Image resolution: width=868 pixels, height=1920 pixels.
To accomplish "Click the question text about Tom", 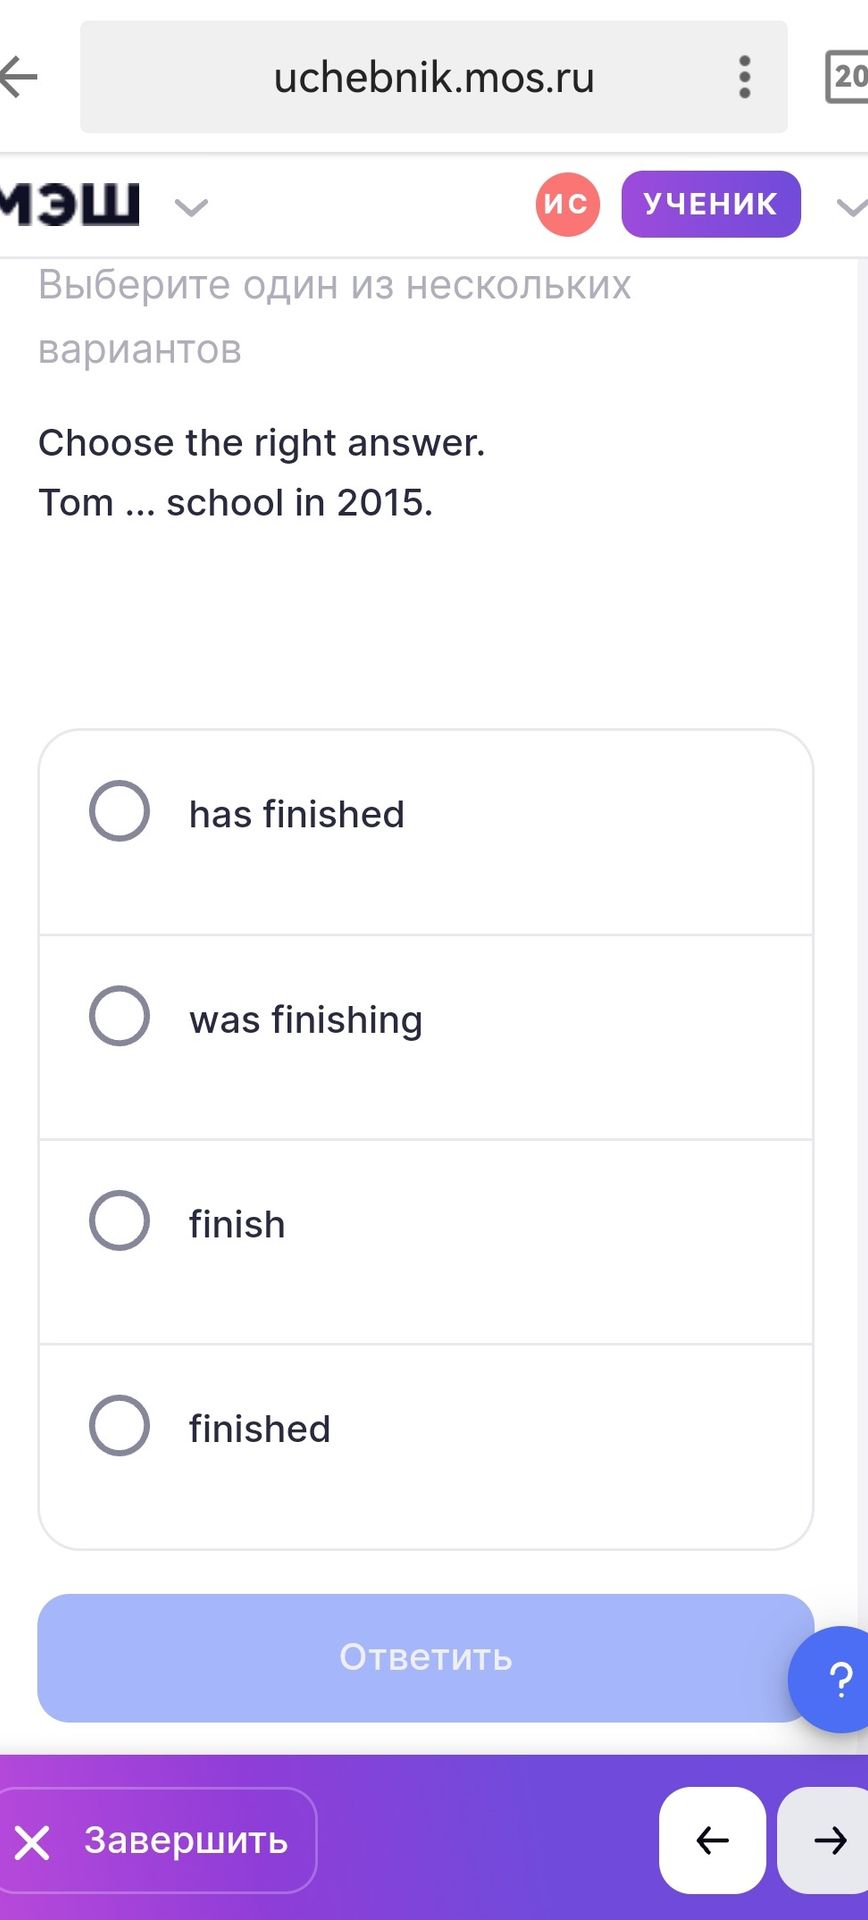I will pyautogui.click(x=236, y=503).
